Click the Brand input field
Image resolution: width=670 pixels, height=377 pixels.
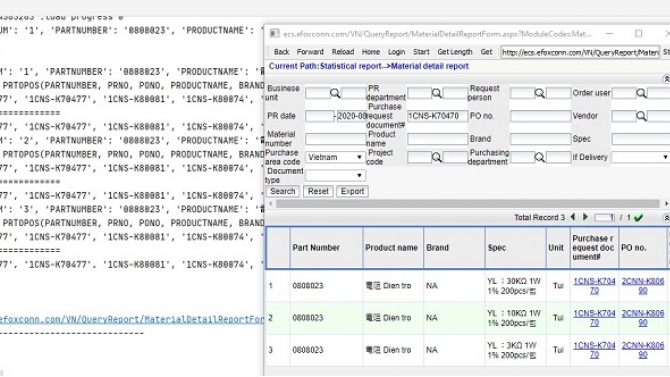pos(540,139)
